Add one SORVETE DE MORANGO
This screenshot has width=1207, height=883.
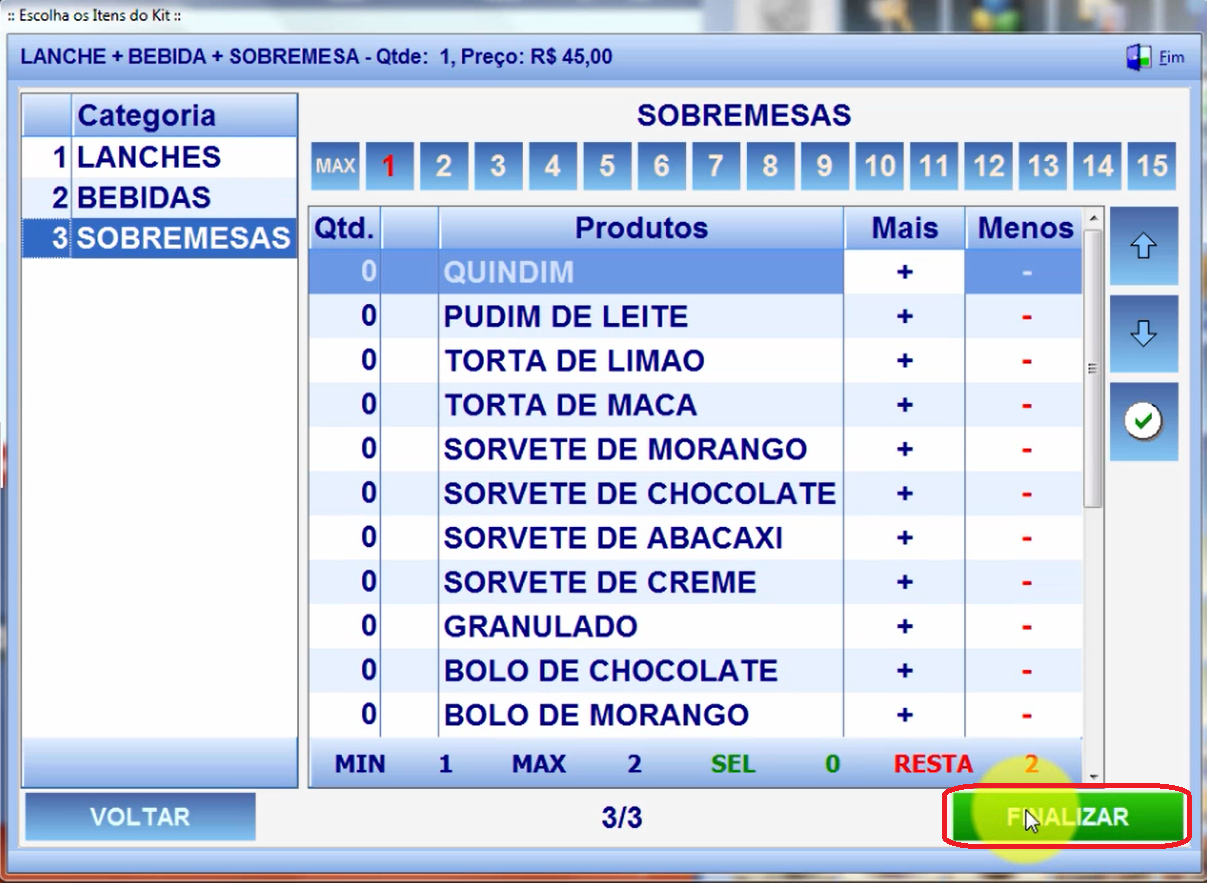pyautogui.click(x=905, y=450)
